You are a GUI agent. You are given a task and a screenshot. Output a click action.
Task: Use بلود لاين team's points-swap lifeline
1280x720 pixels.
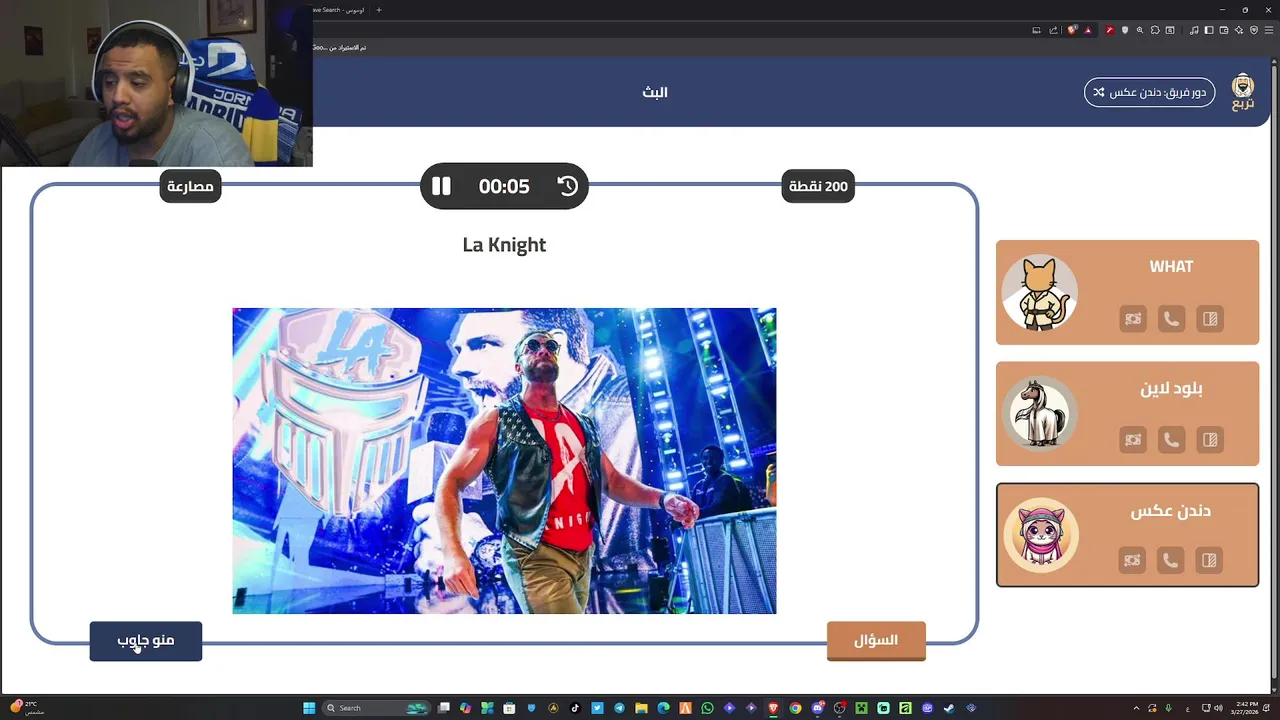(1132, 440)
